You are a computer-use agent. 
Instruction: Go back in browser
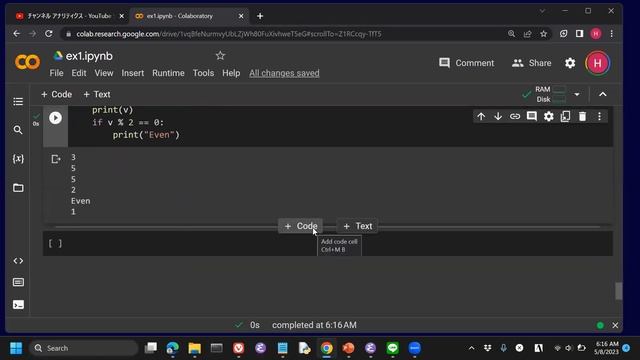tap(16, 34)
